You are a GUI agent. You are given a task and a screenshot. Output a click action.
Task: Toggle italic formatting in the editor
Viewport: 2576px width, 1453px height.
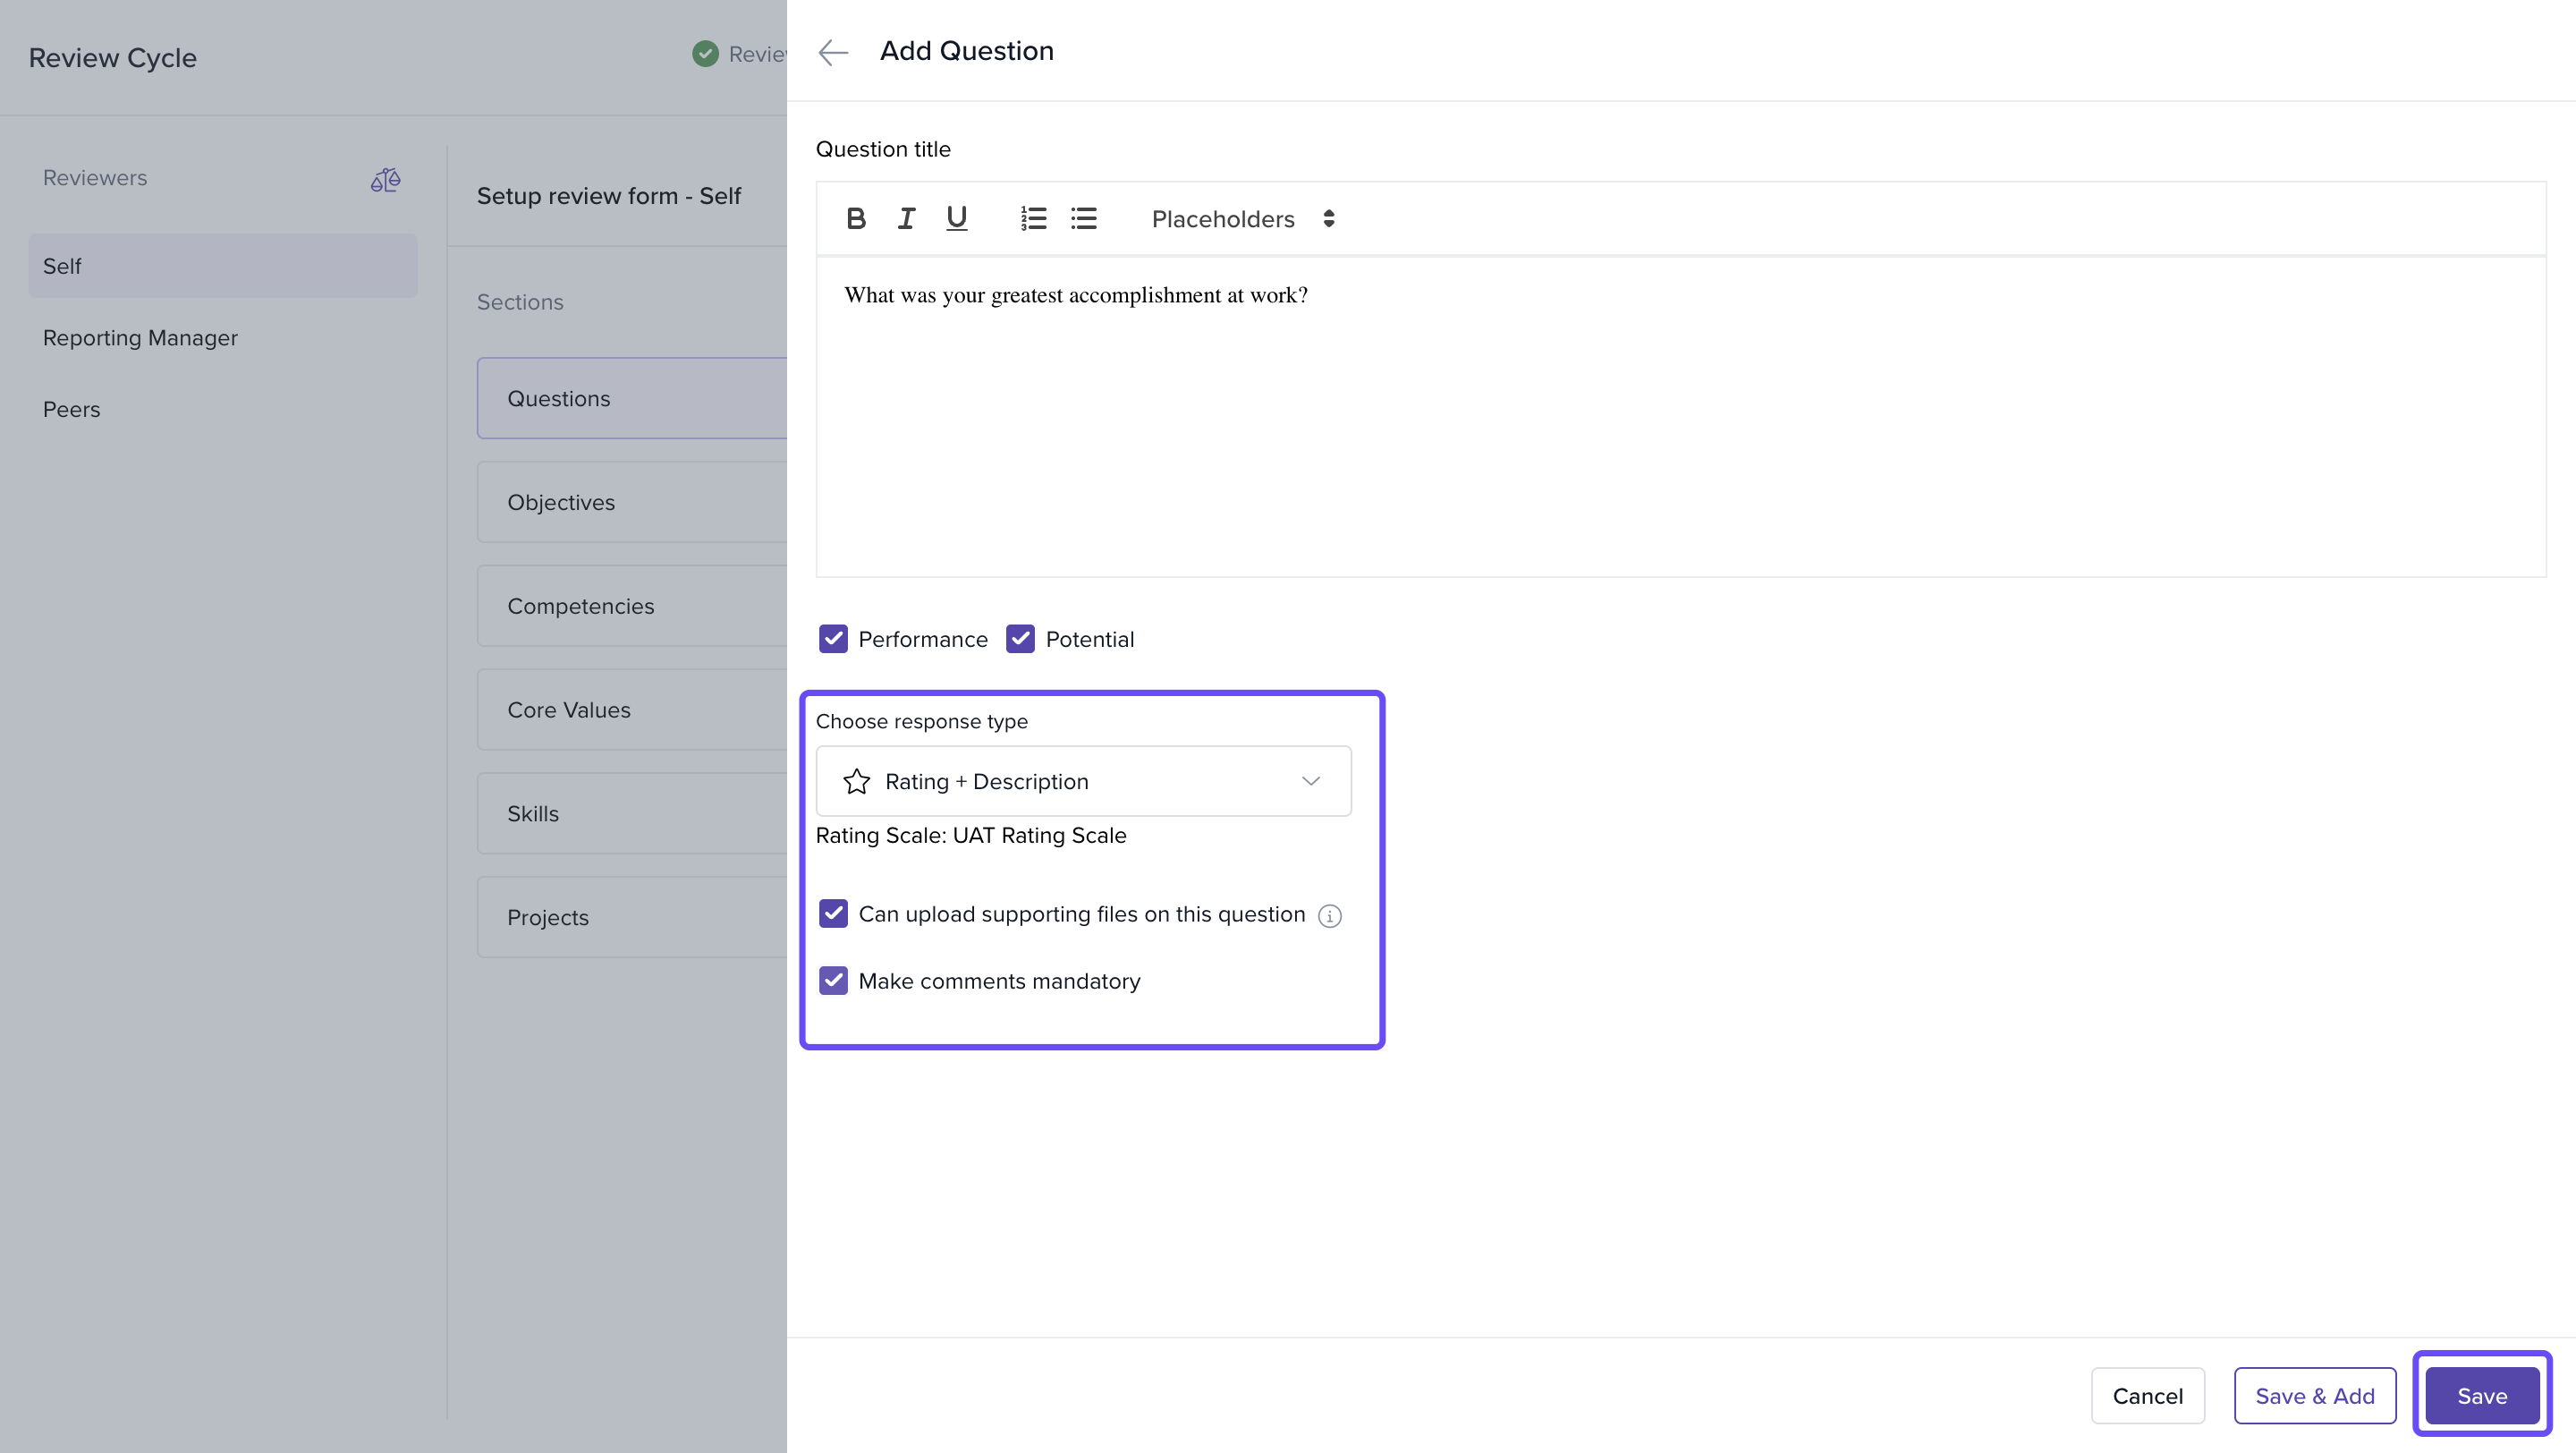[906, 219]
